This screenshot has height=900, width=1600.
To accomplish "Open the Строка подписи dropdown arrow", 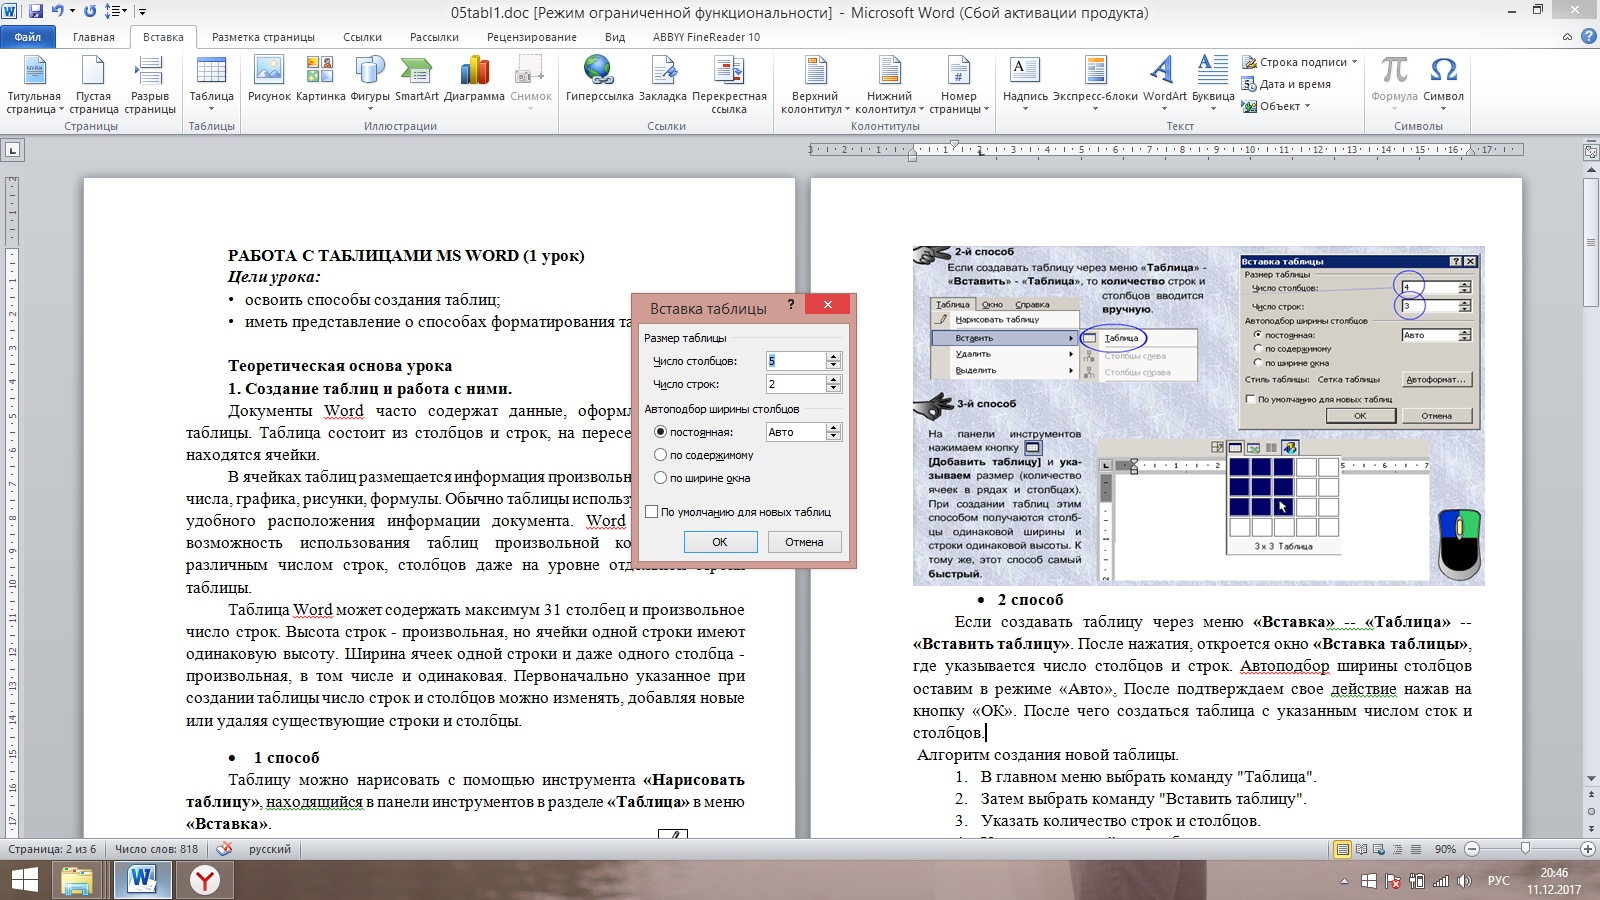I will click(x=1355, y=62).
